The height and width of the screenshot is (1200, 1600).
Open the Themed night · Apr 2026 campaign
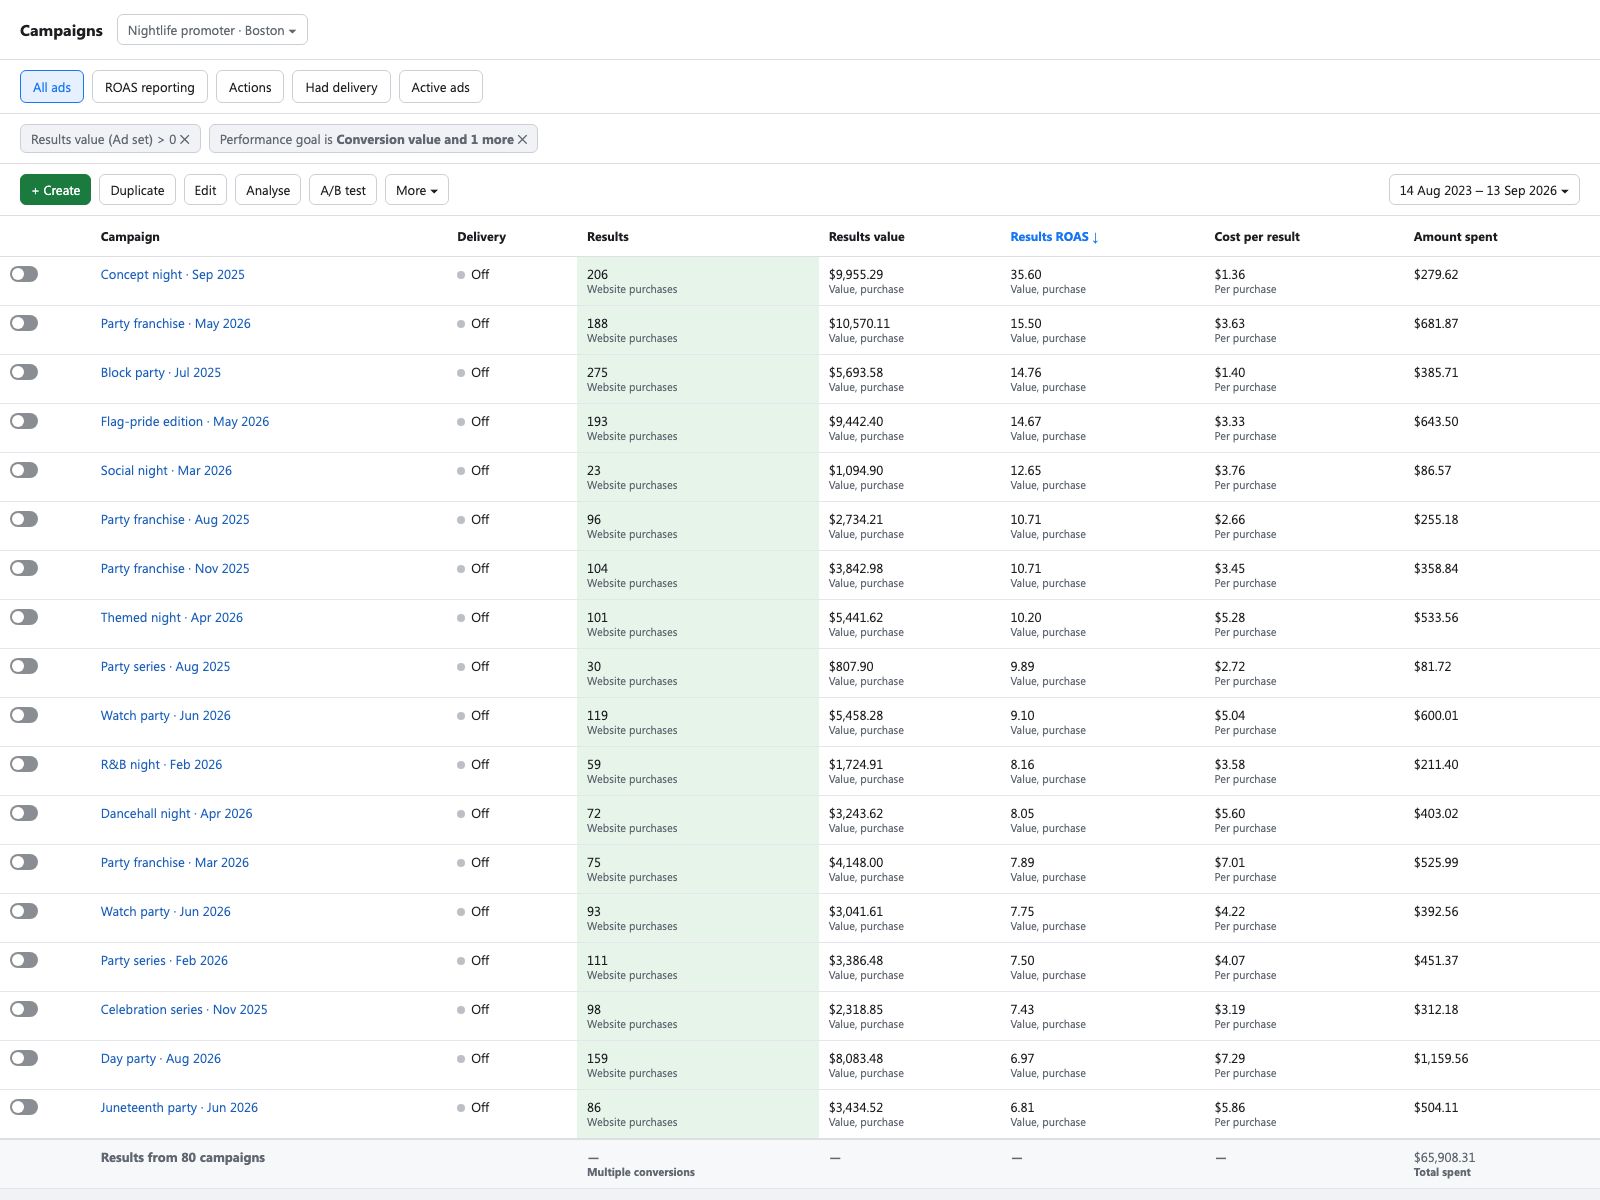pyautogui.click(x=171, y=617)
